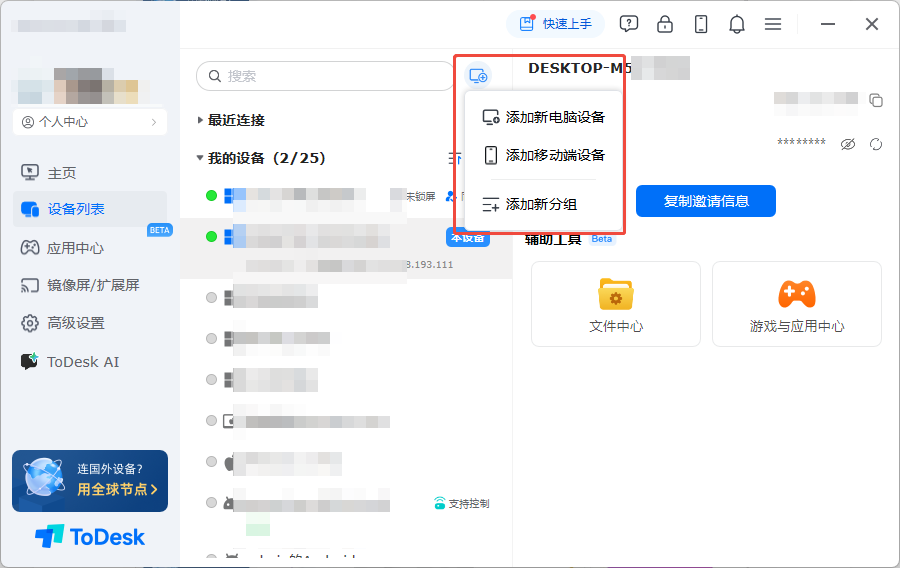Open 个人中心 profile entry
900x568 pixels.
point(90,122)
